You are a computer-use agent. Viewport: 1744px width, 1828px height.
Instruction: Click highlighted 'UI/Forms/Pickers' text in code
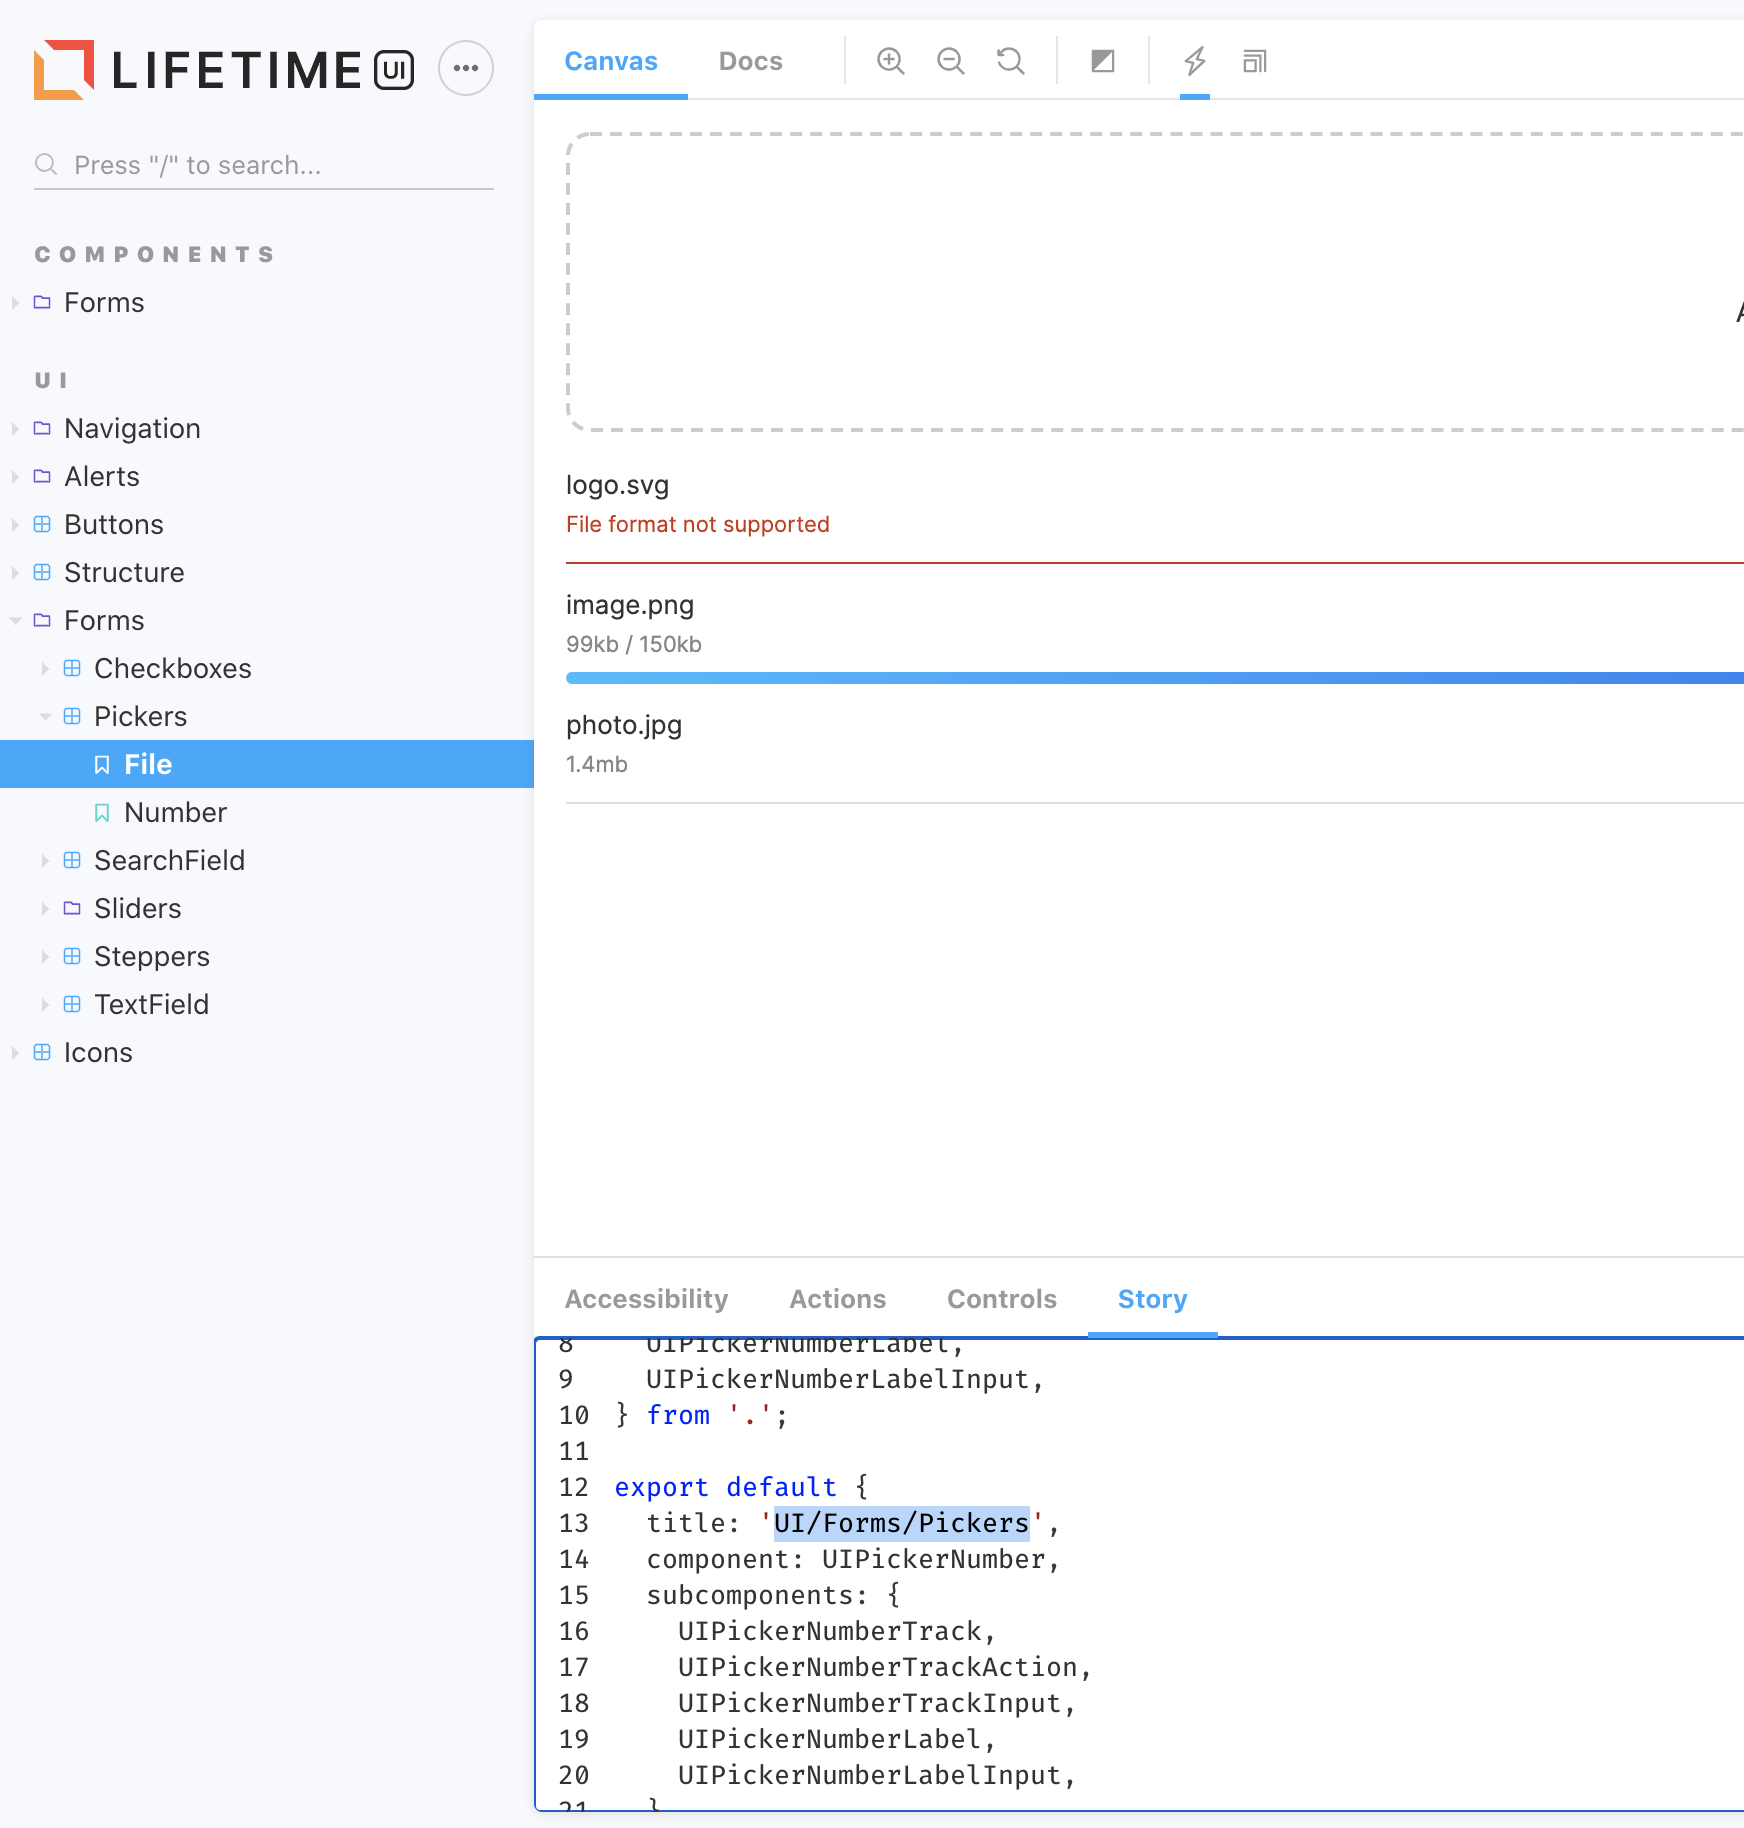[x=901, y=1523]
